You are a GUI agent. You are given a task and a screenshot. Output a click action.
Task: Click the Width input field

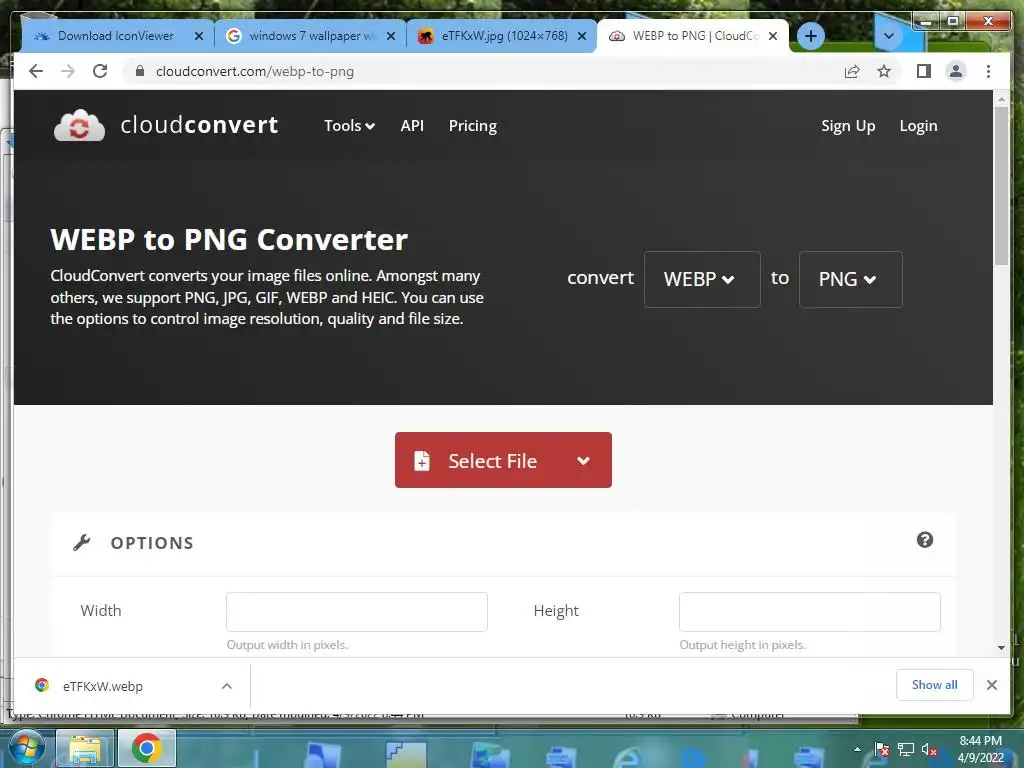(x=357, y=612)
